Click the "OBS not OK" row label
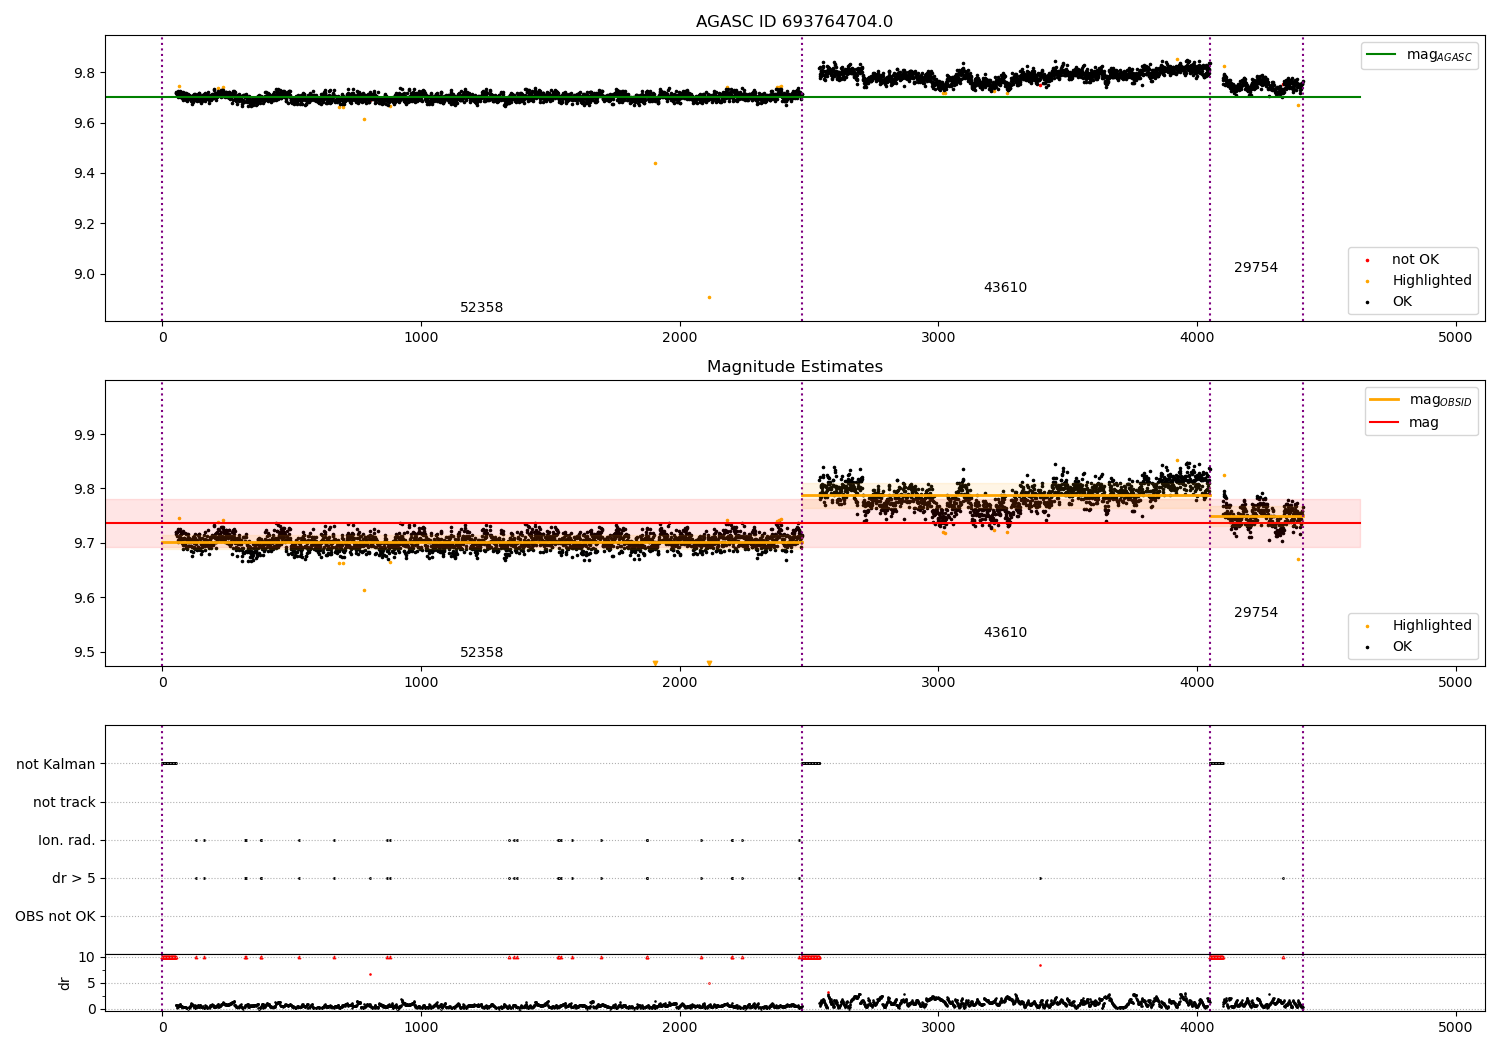 tap(56, 916)
